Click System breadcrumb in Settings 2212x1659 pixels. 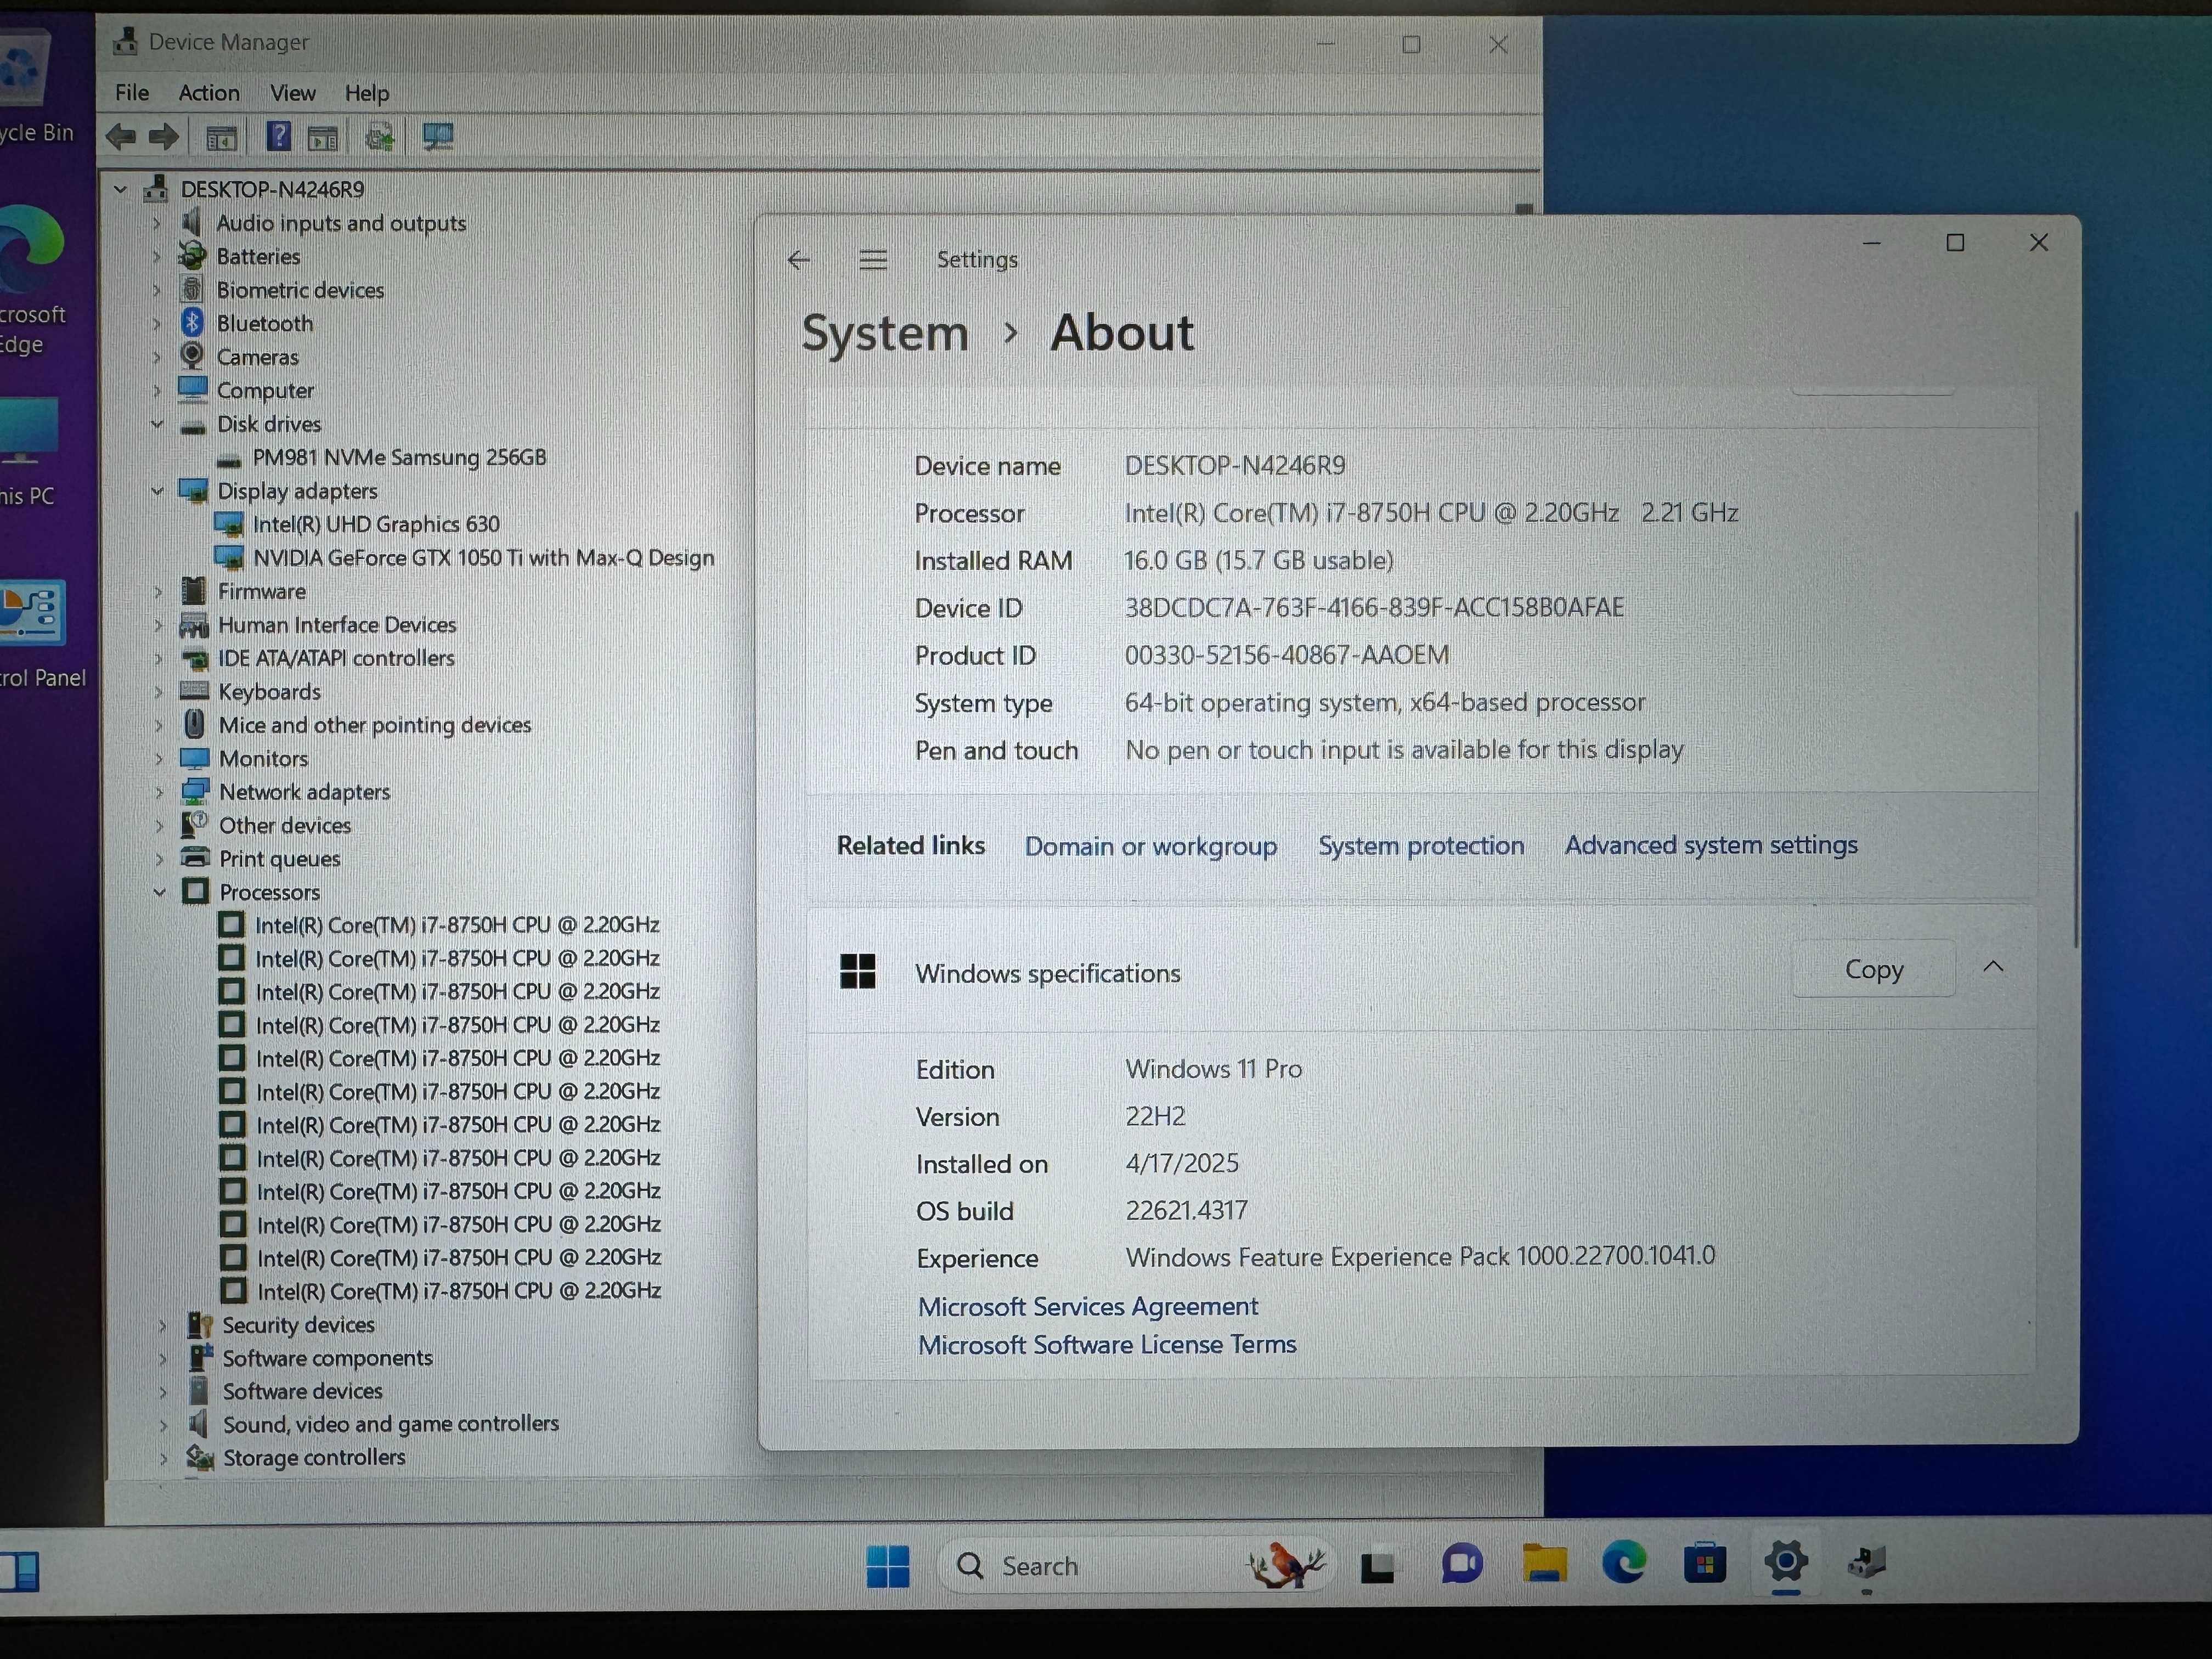click(x=885, y=333)
